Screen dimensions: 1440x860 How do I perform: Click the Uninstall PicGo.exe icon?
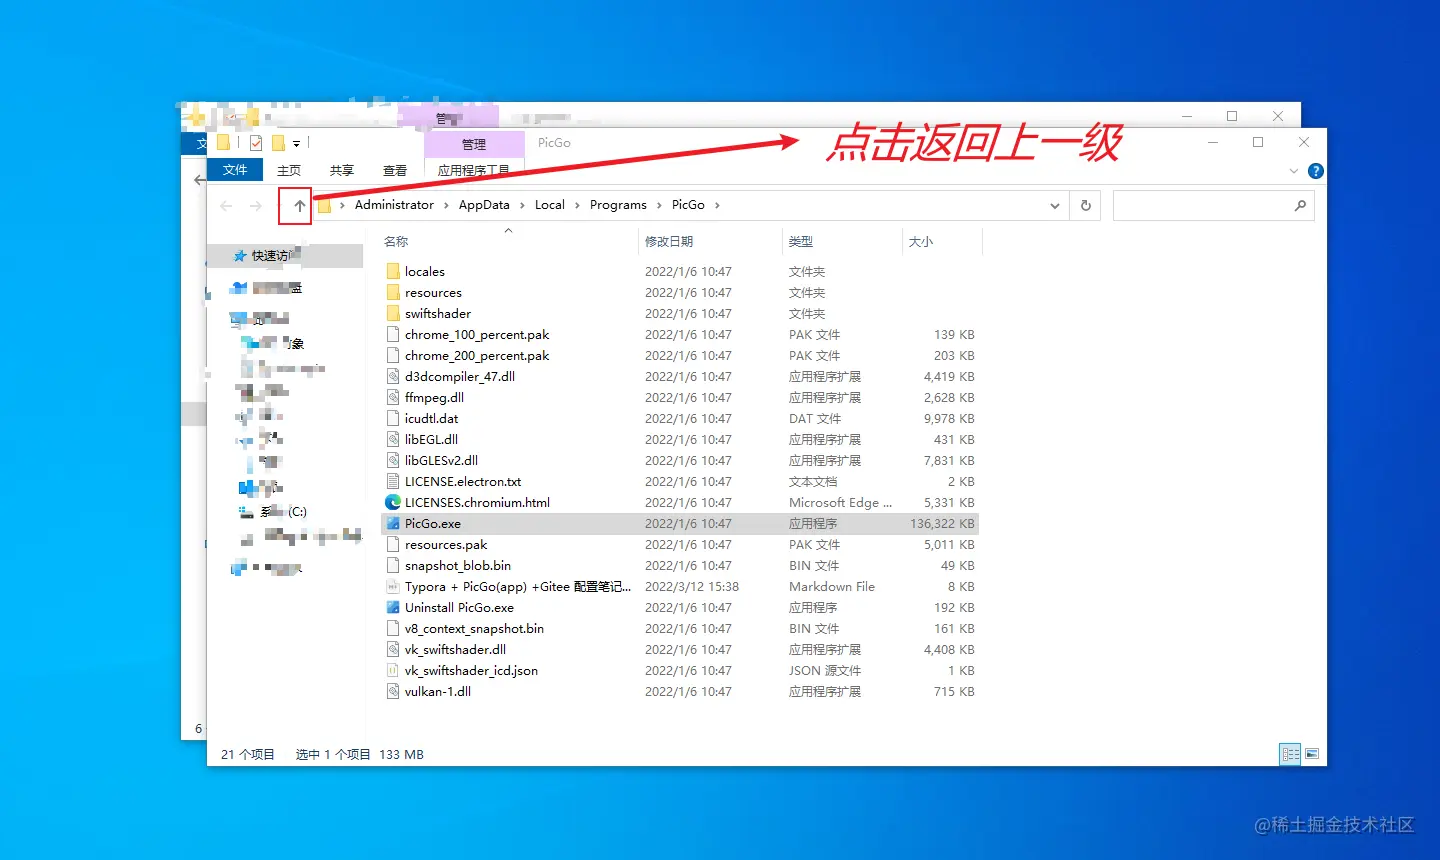(393, 608)
